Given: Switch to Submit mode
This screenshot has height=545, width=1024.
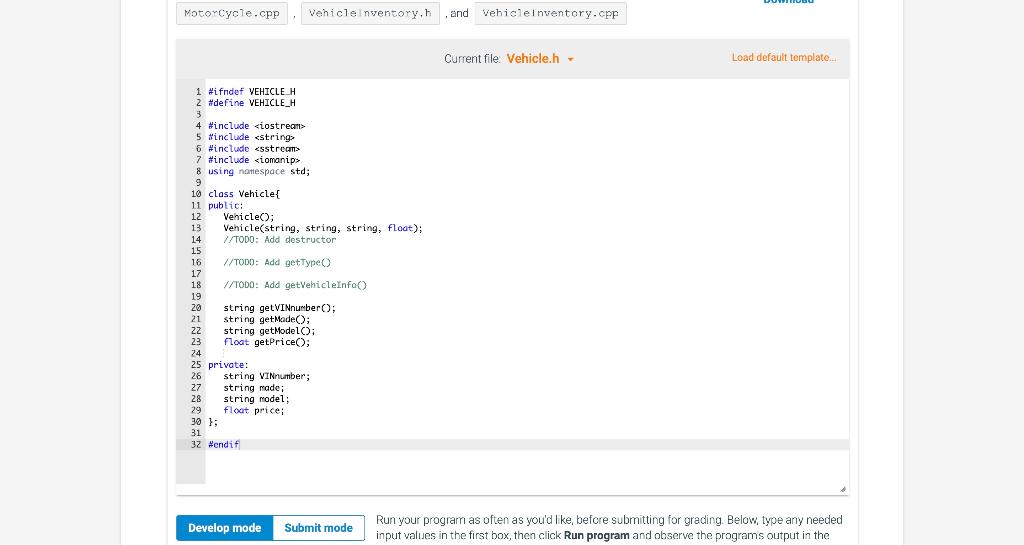Looking at the screenshot, I should (x=319, y=528).
